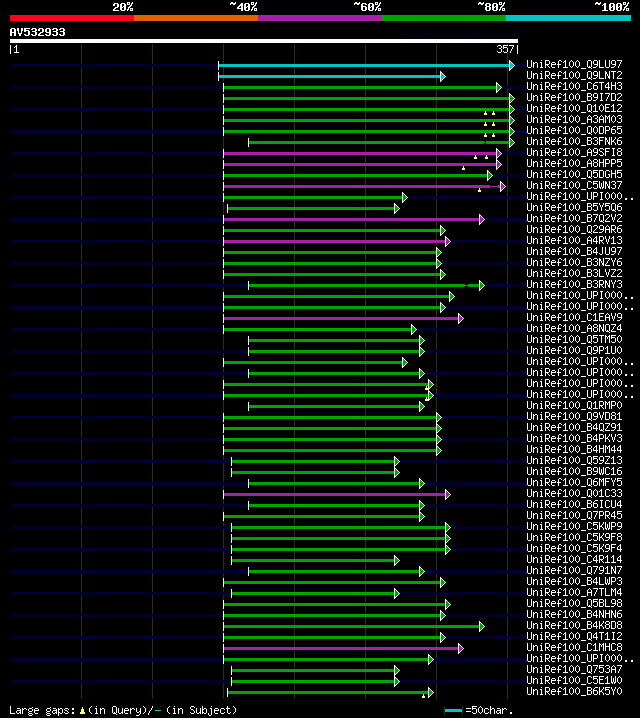Click the red 20% identity legend segment
The image size is (640, 718).
72,18
